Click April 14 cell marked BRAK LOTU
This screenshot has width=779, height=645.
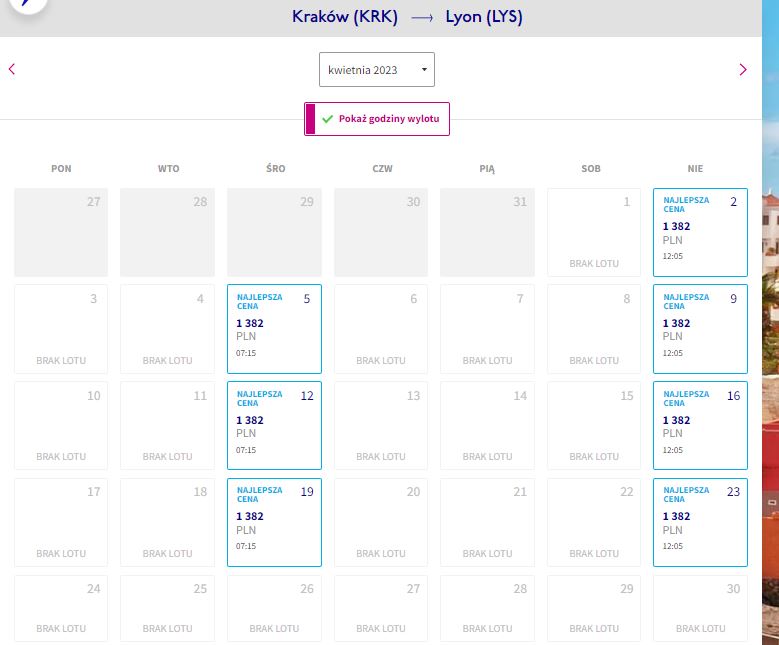[x=487, y=425]
